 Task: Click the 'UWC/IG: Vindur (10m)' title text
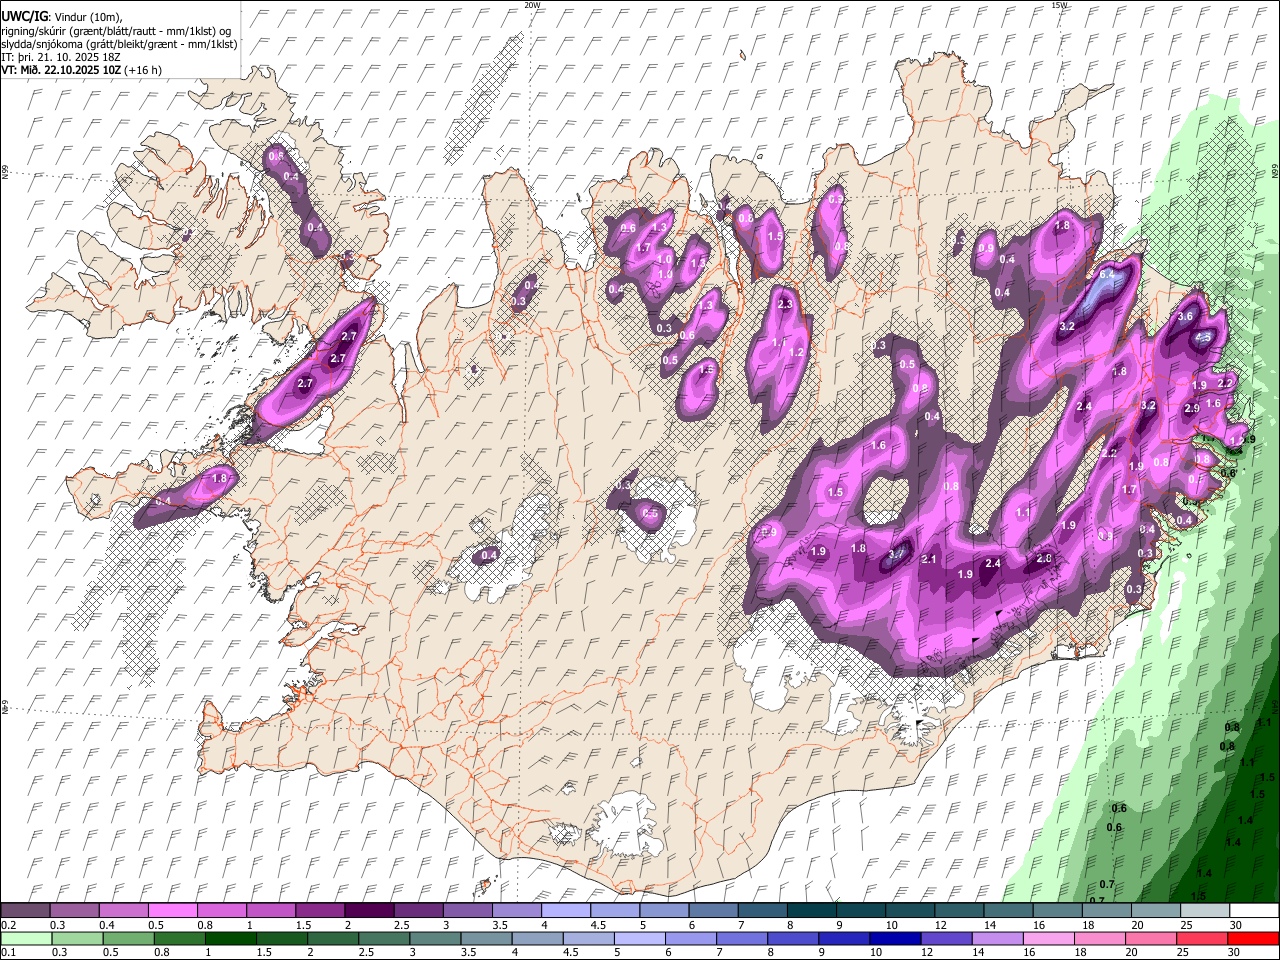[61, 16]
